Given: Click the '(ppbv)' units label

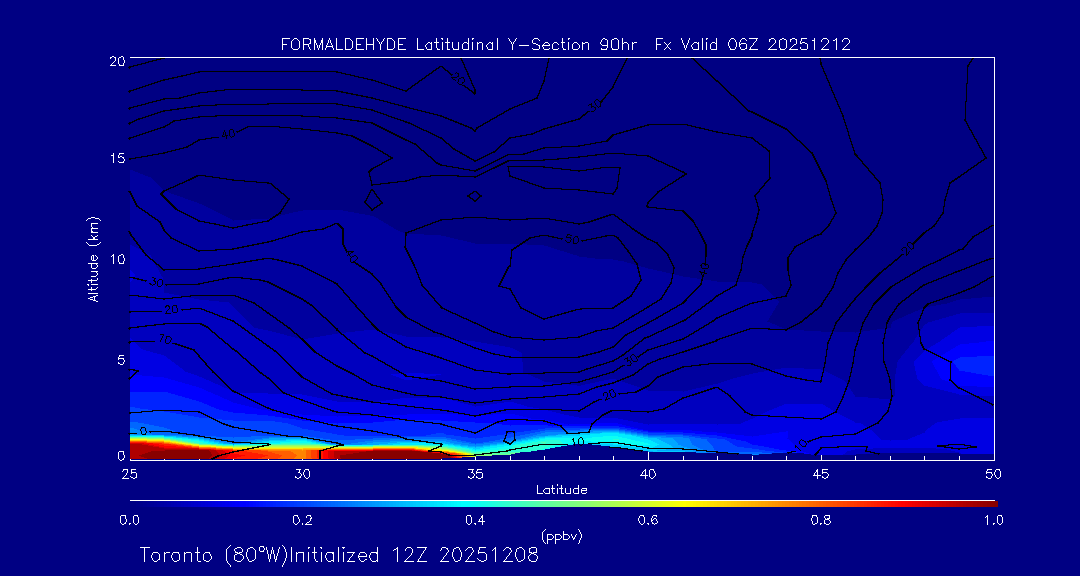Looking at the screenshot, I should click(562, 536).
